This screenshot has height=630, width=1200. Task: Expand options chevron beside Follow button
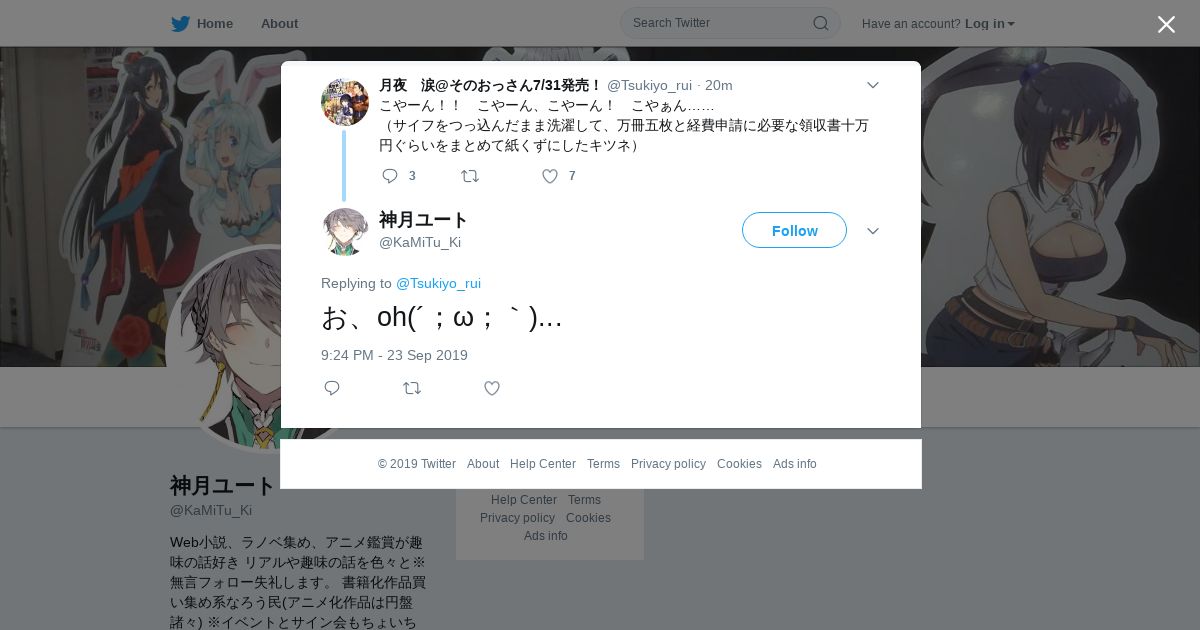click(x=873, y=231)
